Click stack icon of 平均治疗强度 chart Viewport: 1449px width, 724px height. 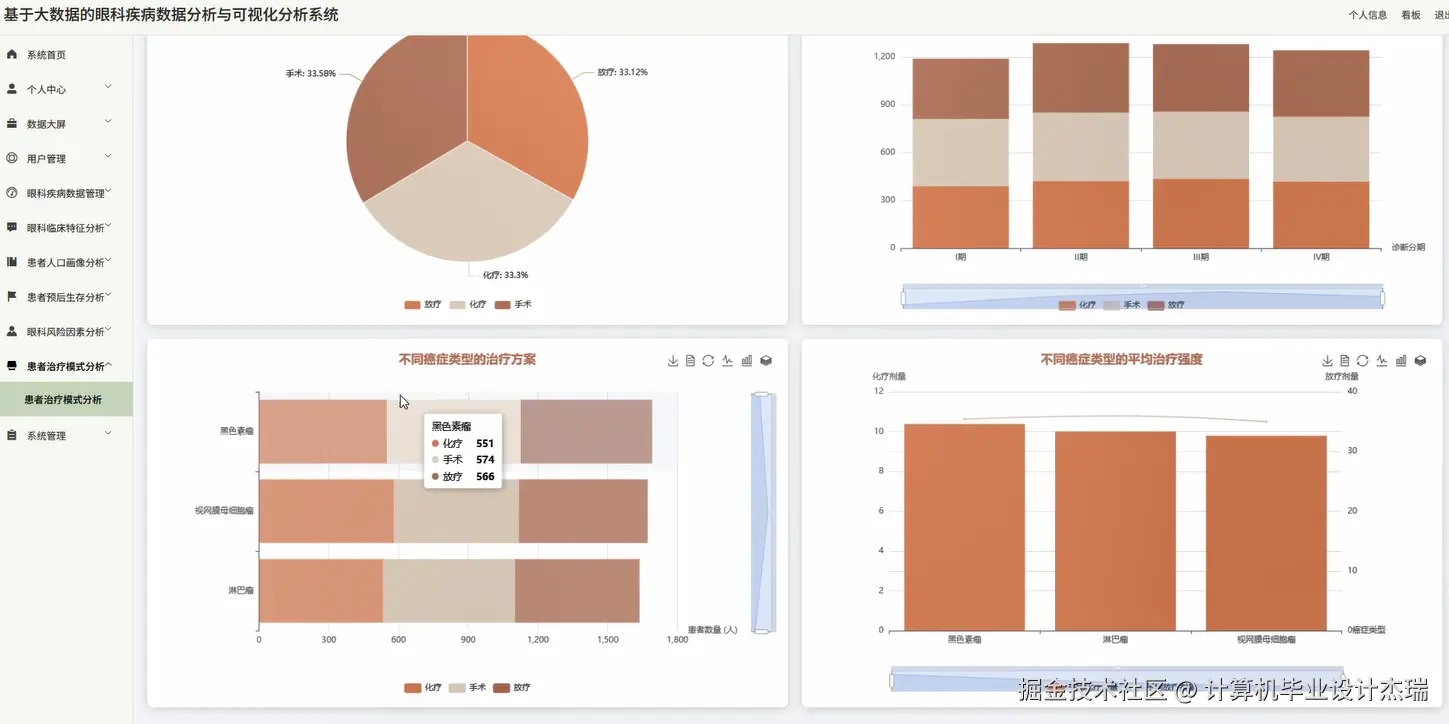click(1420, 361)
